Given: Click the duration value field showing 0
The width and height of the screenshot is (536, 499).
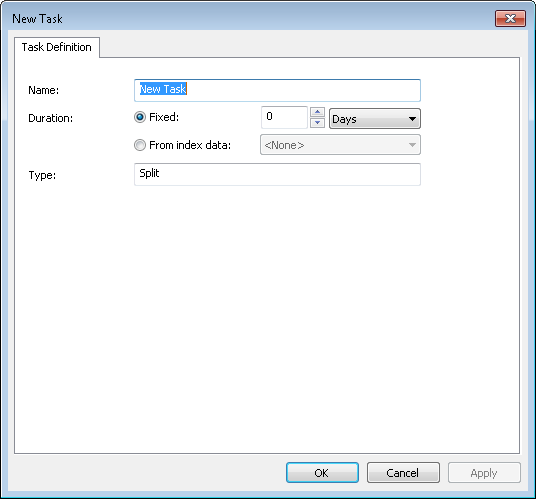Looking at the screenshot, I should (284, 117).
